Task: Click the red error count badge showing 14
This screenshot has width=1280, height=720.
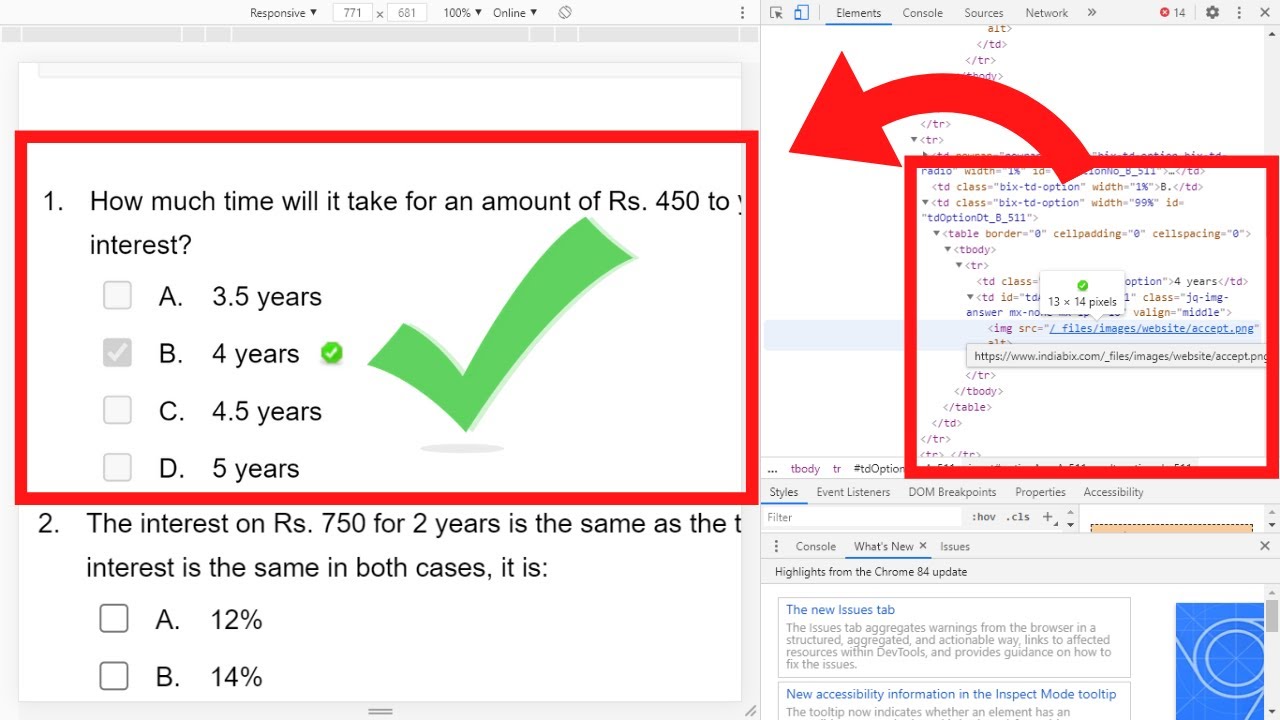Action: click(x=1172, y=13)
